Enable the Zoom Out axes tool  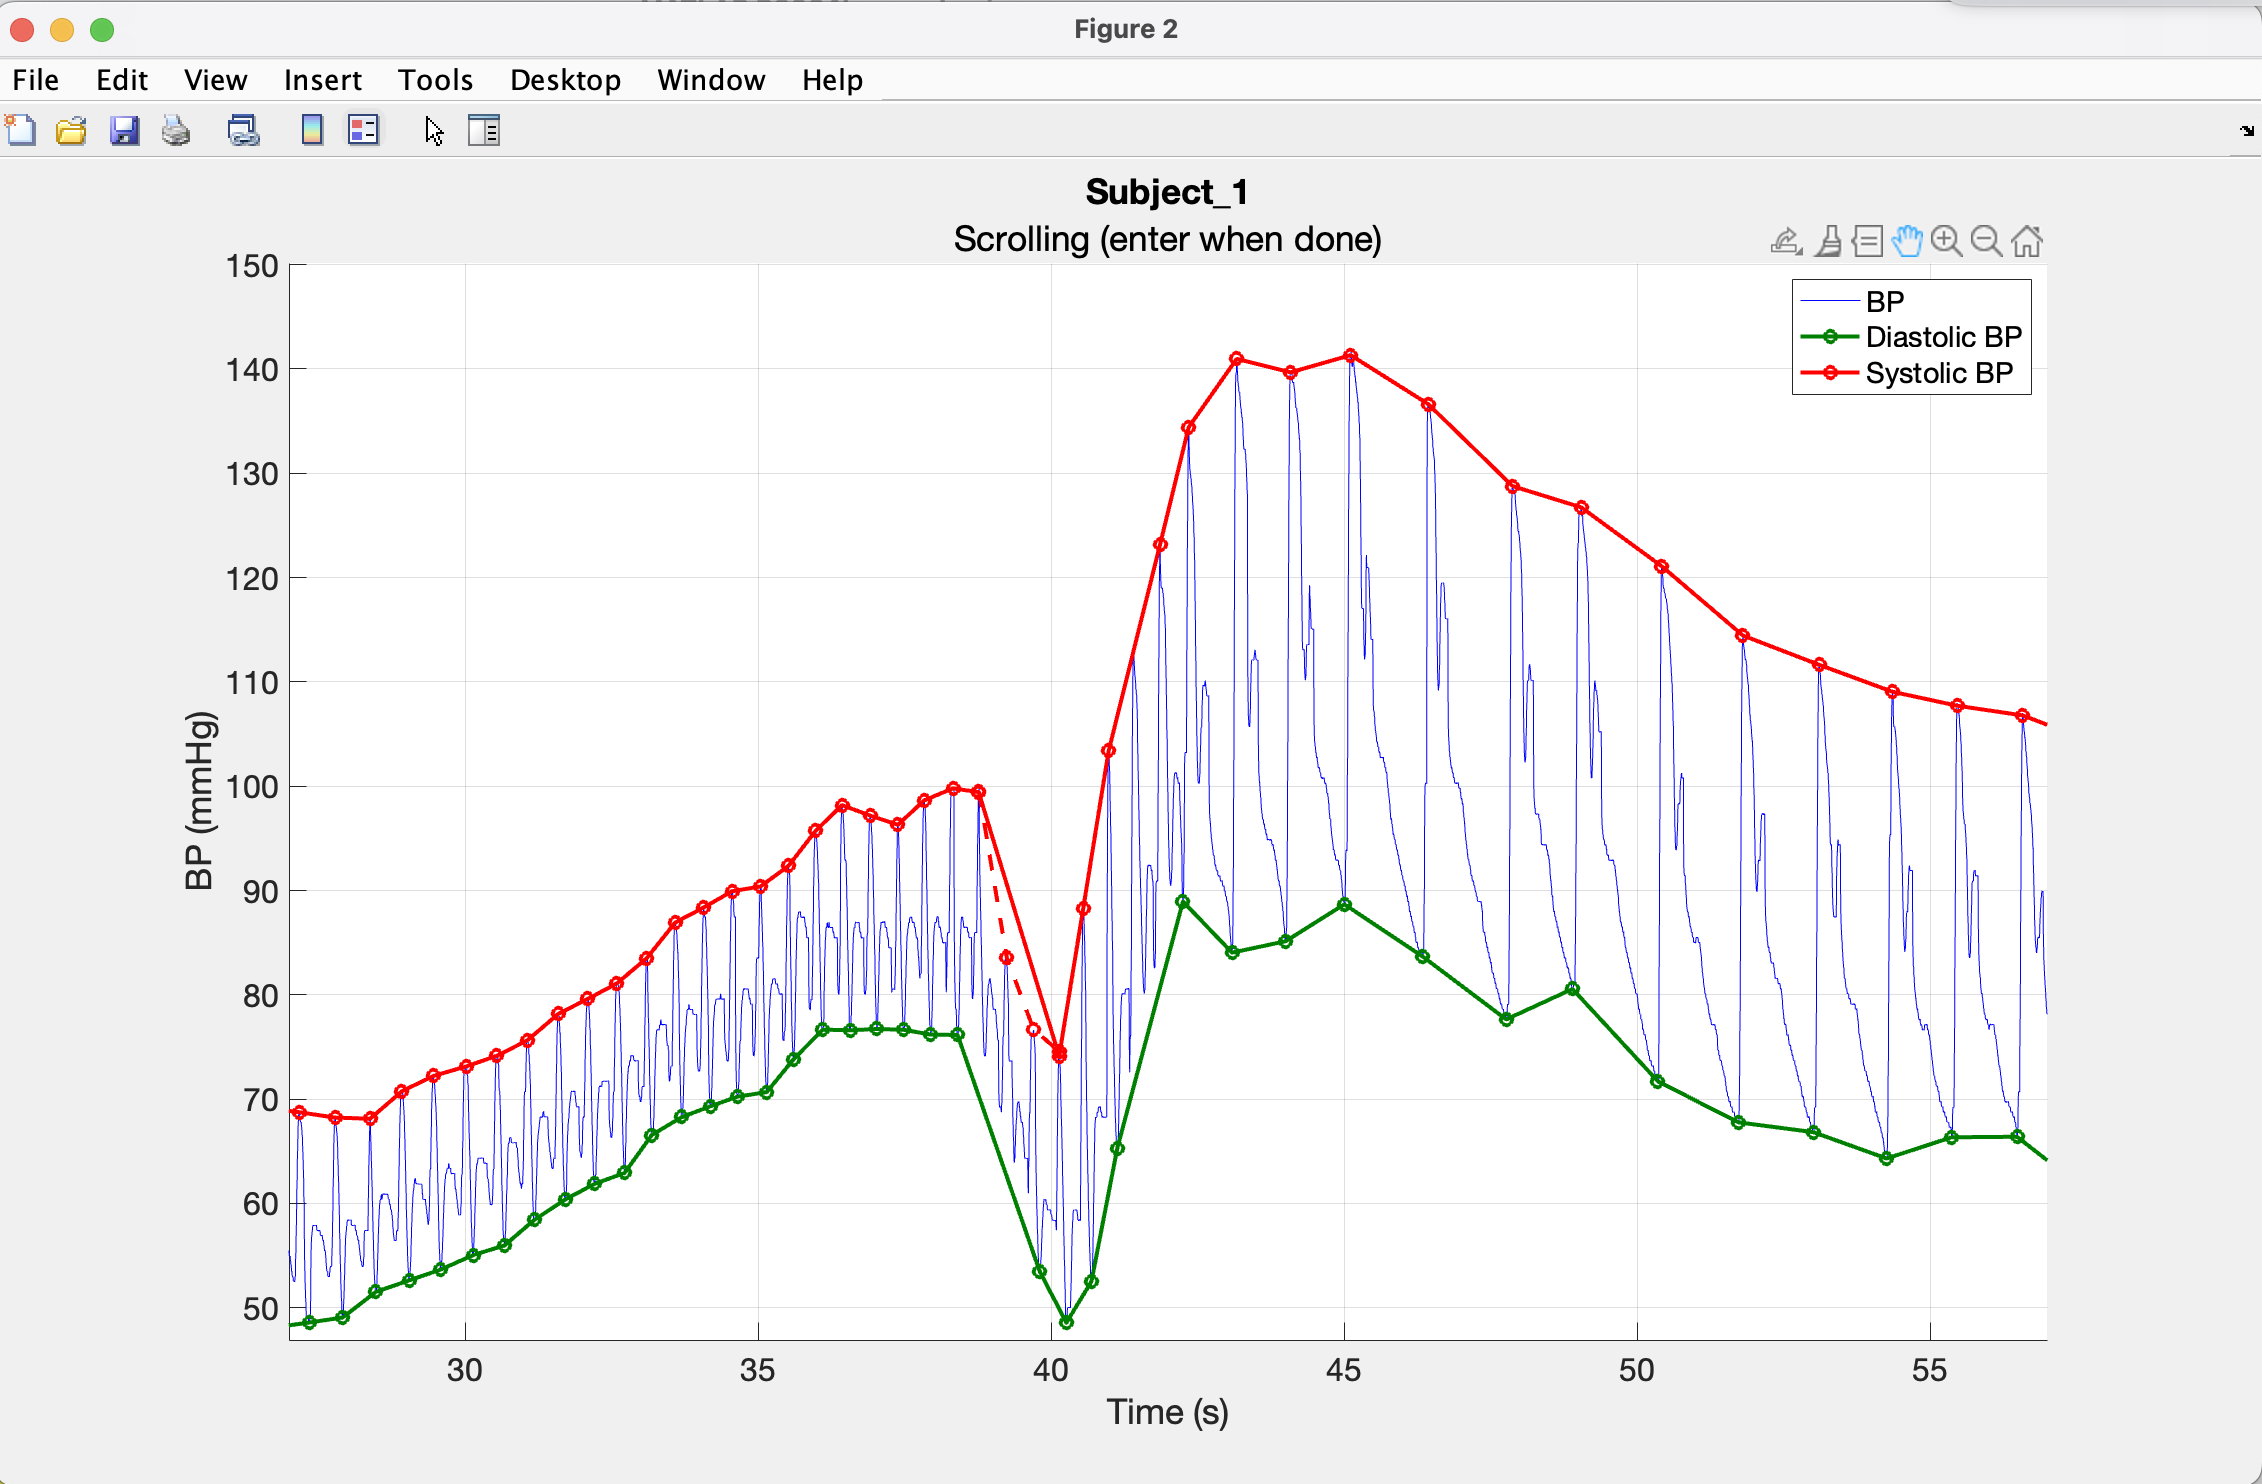click(x=1986, y=241)
